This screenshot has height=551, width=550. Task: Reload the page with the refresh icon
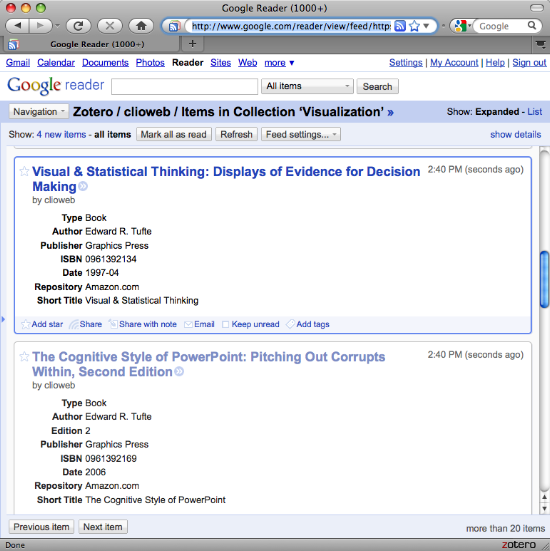[78, 26]
